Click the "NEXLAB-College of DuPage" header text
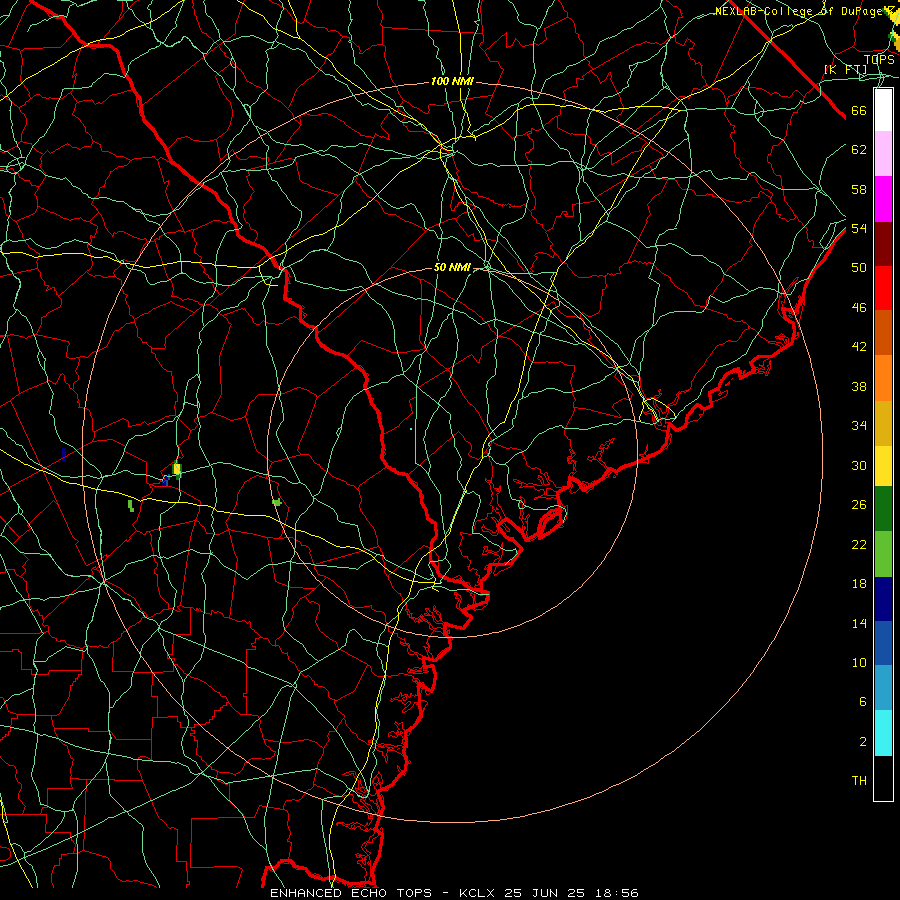900x900 pixels. pyautogui.click(x=798, y=11)
